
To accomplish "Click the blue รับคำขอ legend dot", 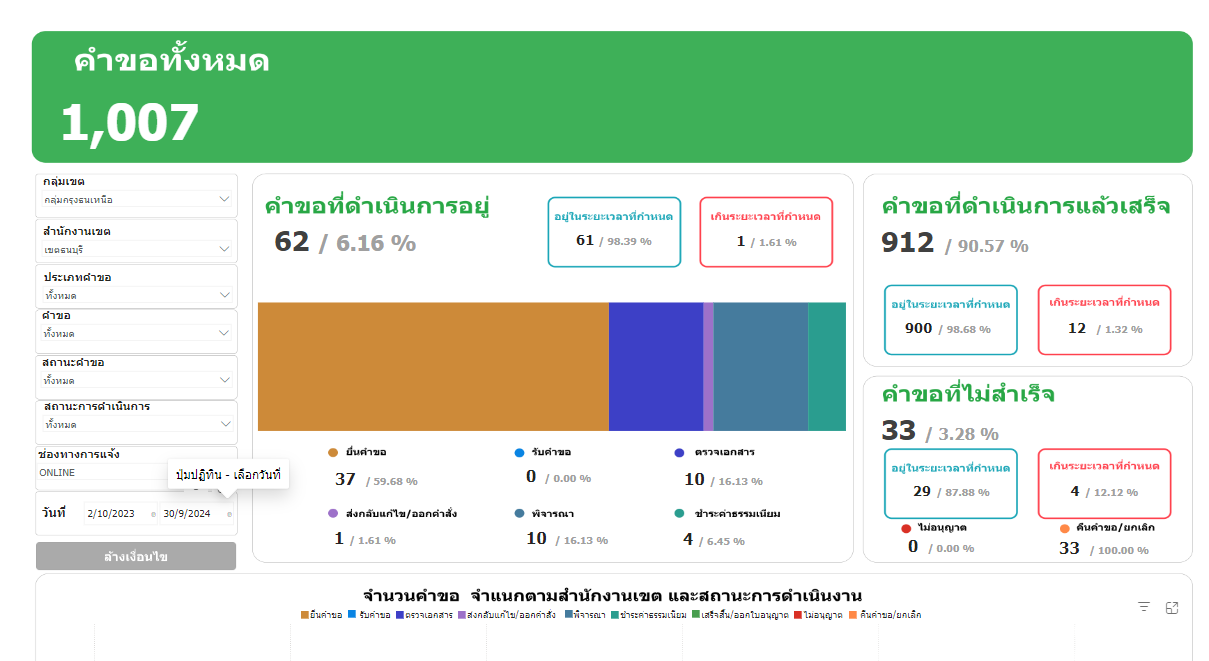I will [x=519, y=453].
